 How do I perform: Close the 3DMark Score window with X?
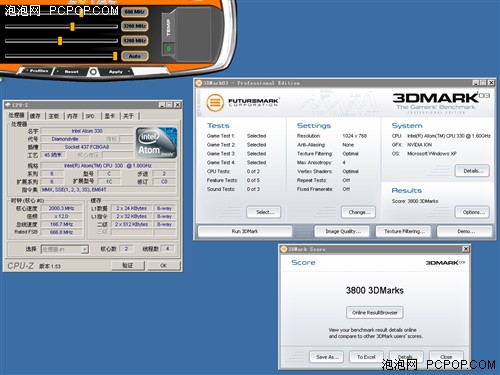pos(466,249)
